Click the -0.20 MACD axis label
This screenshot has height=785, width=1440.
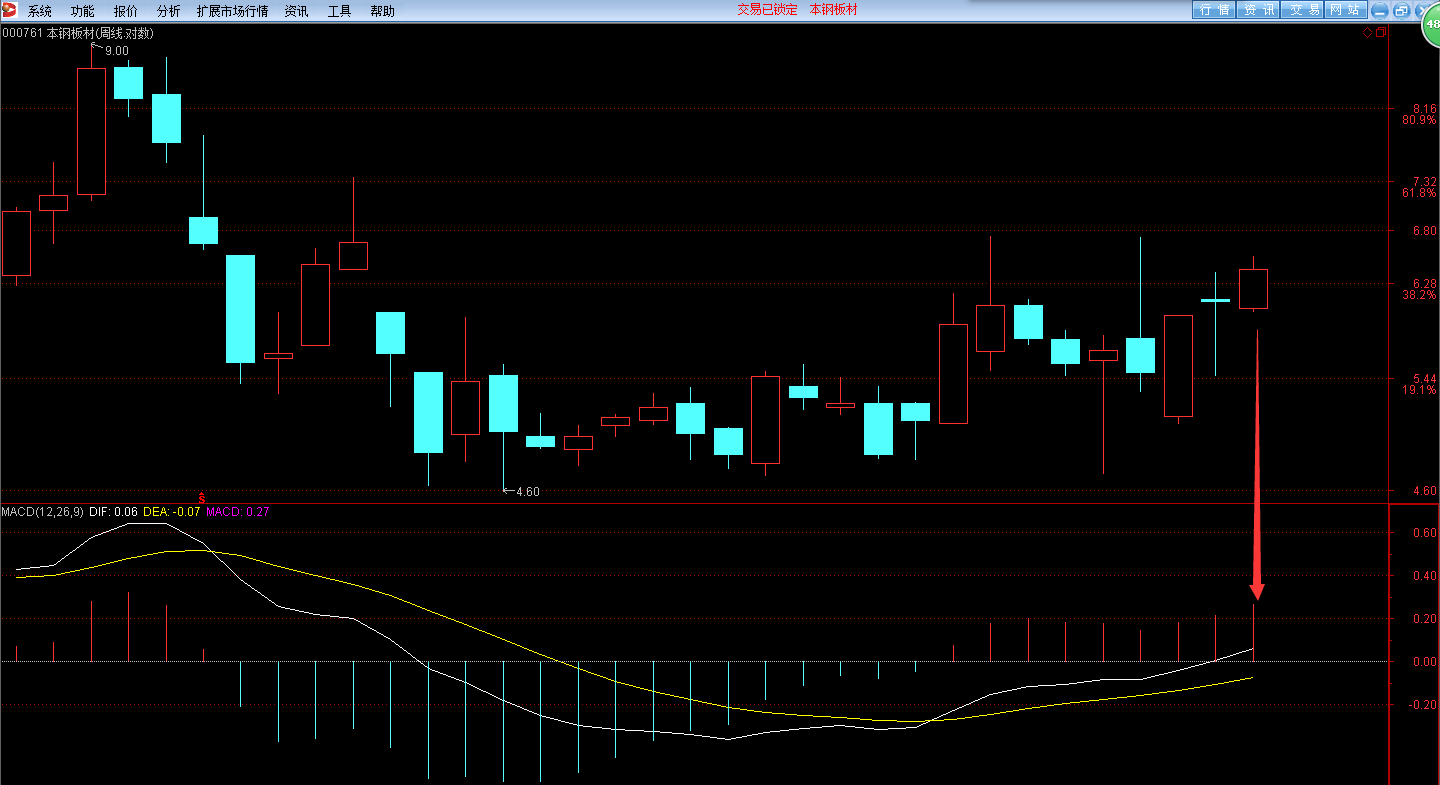(x=1422, y=705)
